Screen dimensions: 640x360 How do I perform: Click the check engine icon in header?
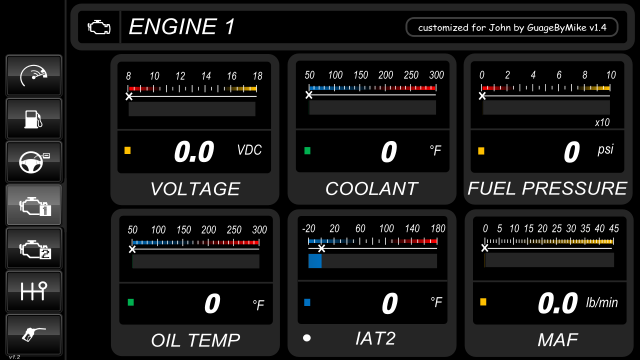[99, 27]
